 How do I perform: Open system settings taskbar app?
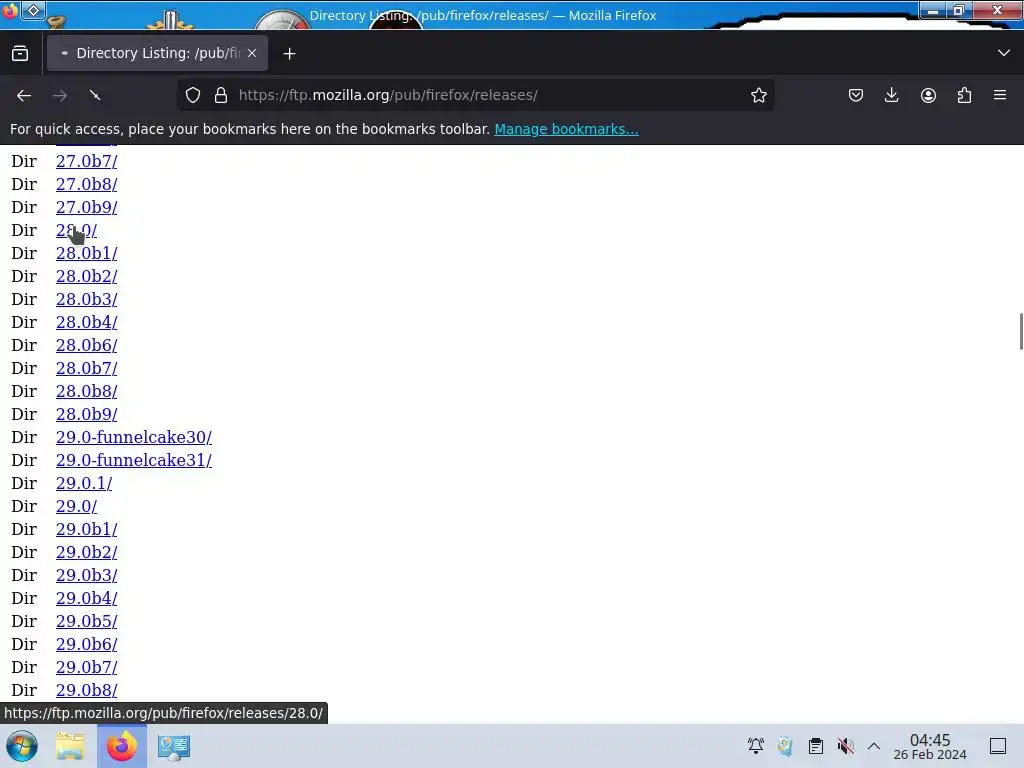(174, 746)
